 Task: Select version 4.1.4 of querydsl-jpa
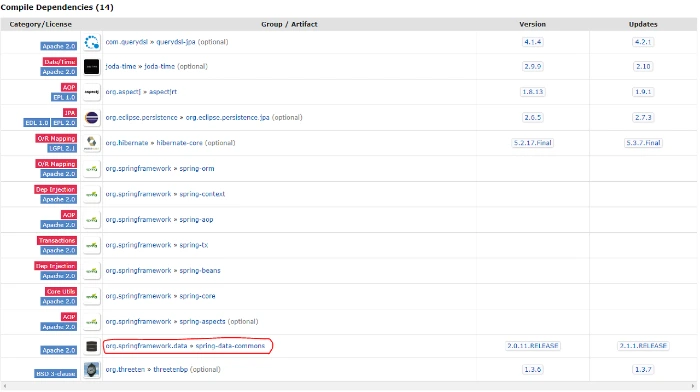[533, 42]
